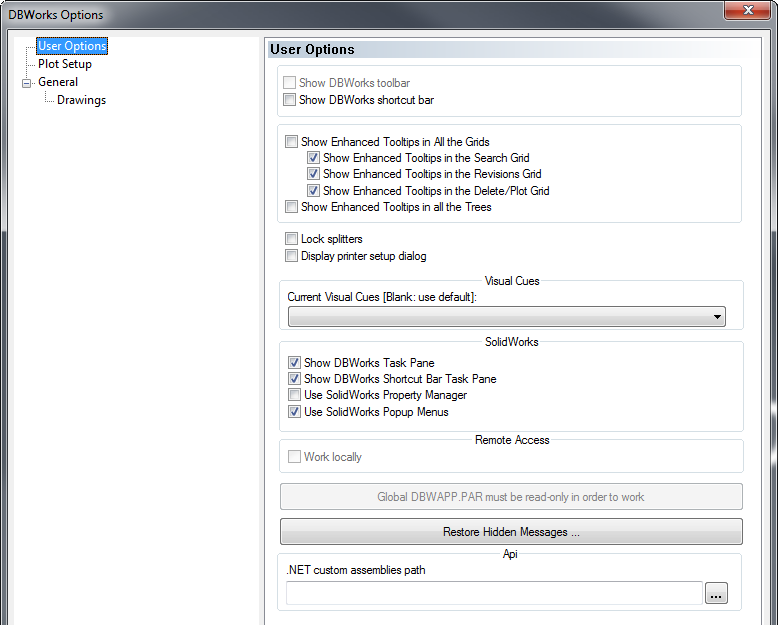Enable Use SolidWorks Property Manager
The height and width of the screenshot is (625, 778).
[294, 395]
